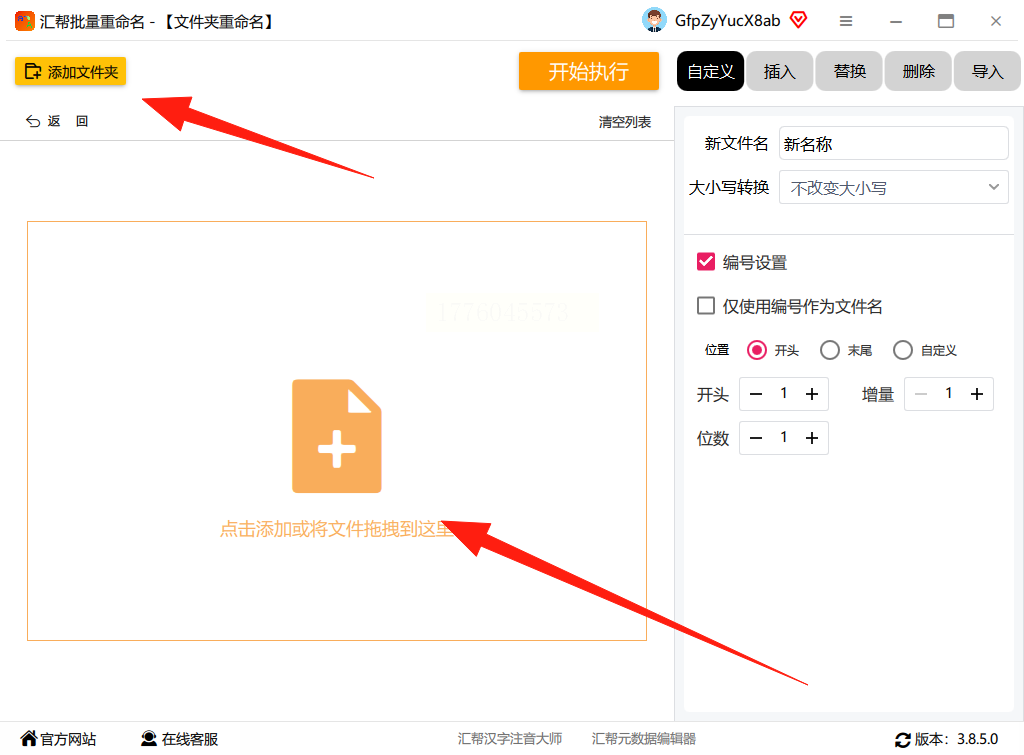Expand the 大小写转换 dropdown

click(x=893, y=187)
